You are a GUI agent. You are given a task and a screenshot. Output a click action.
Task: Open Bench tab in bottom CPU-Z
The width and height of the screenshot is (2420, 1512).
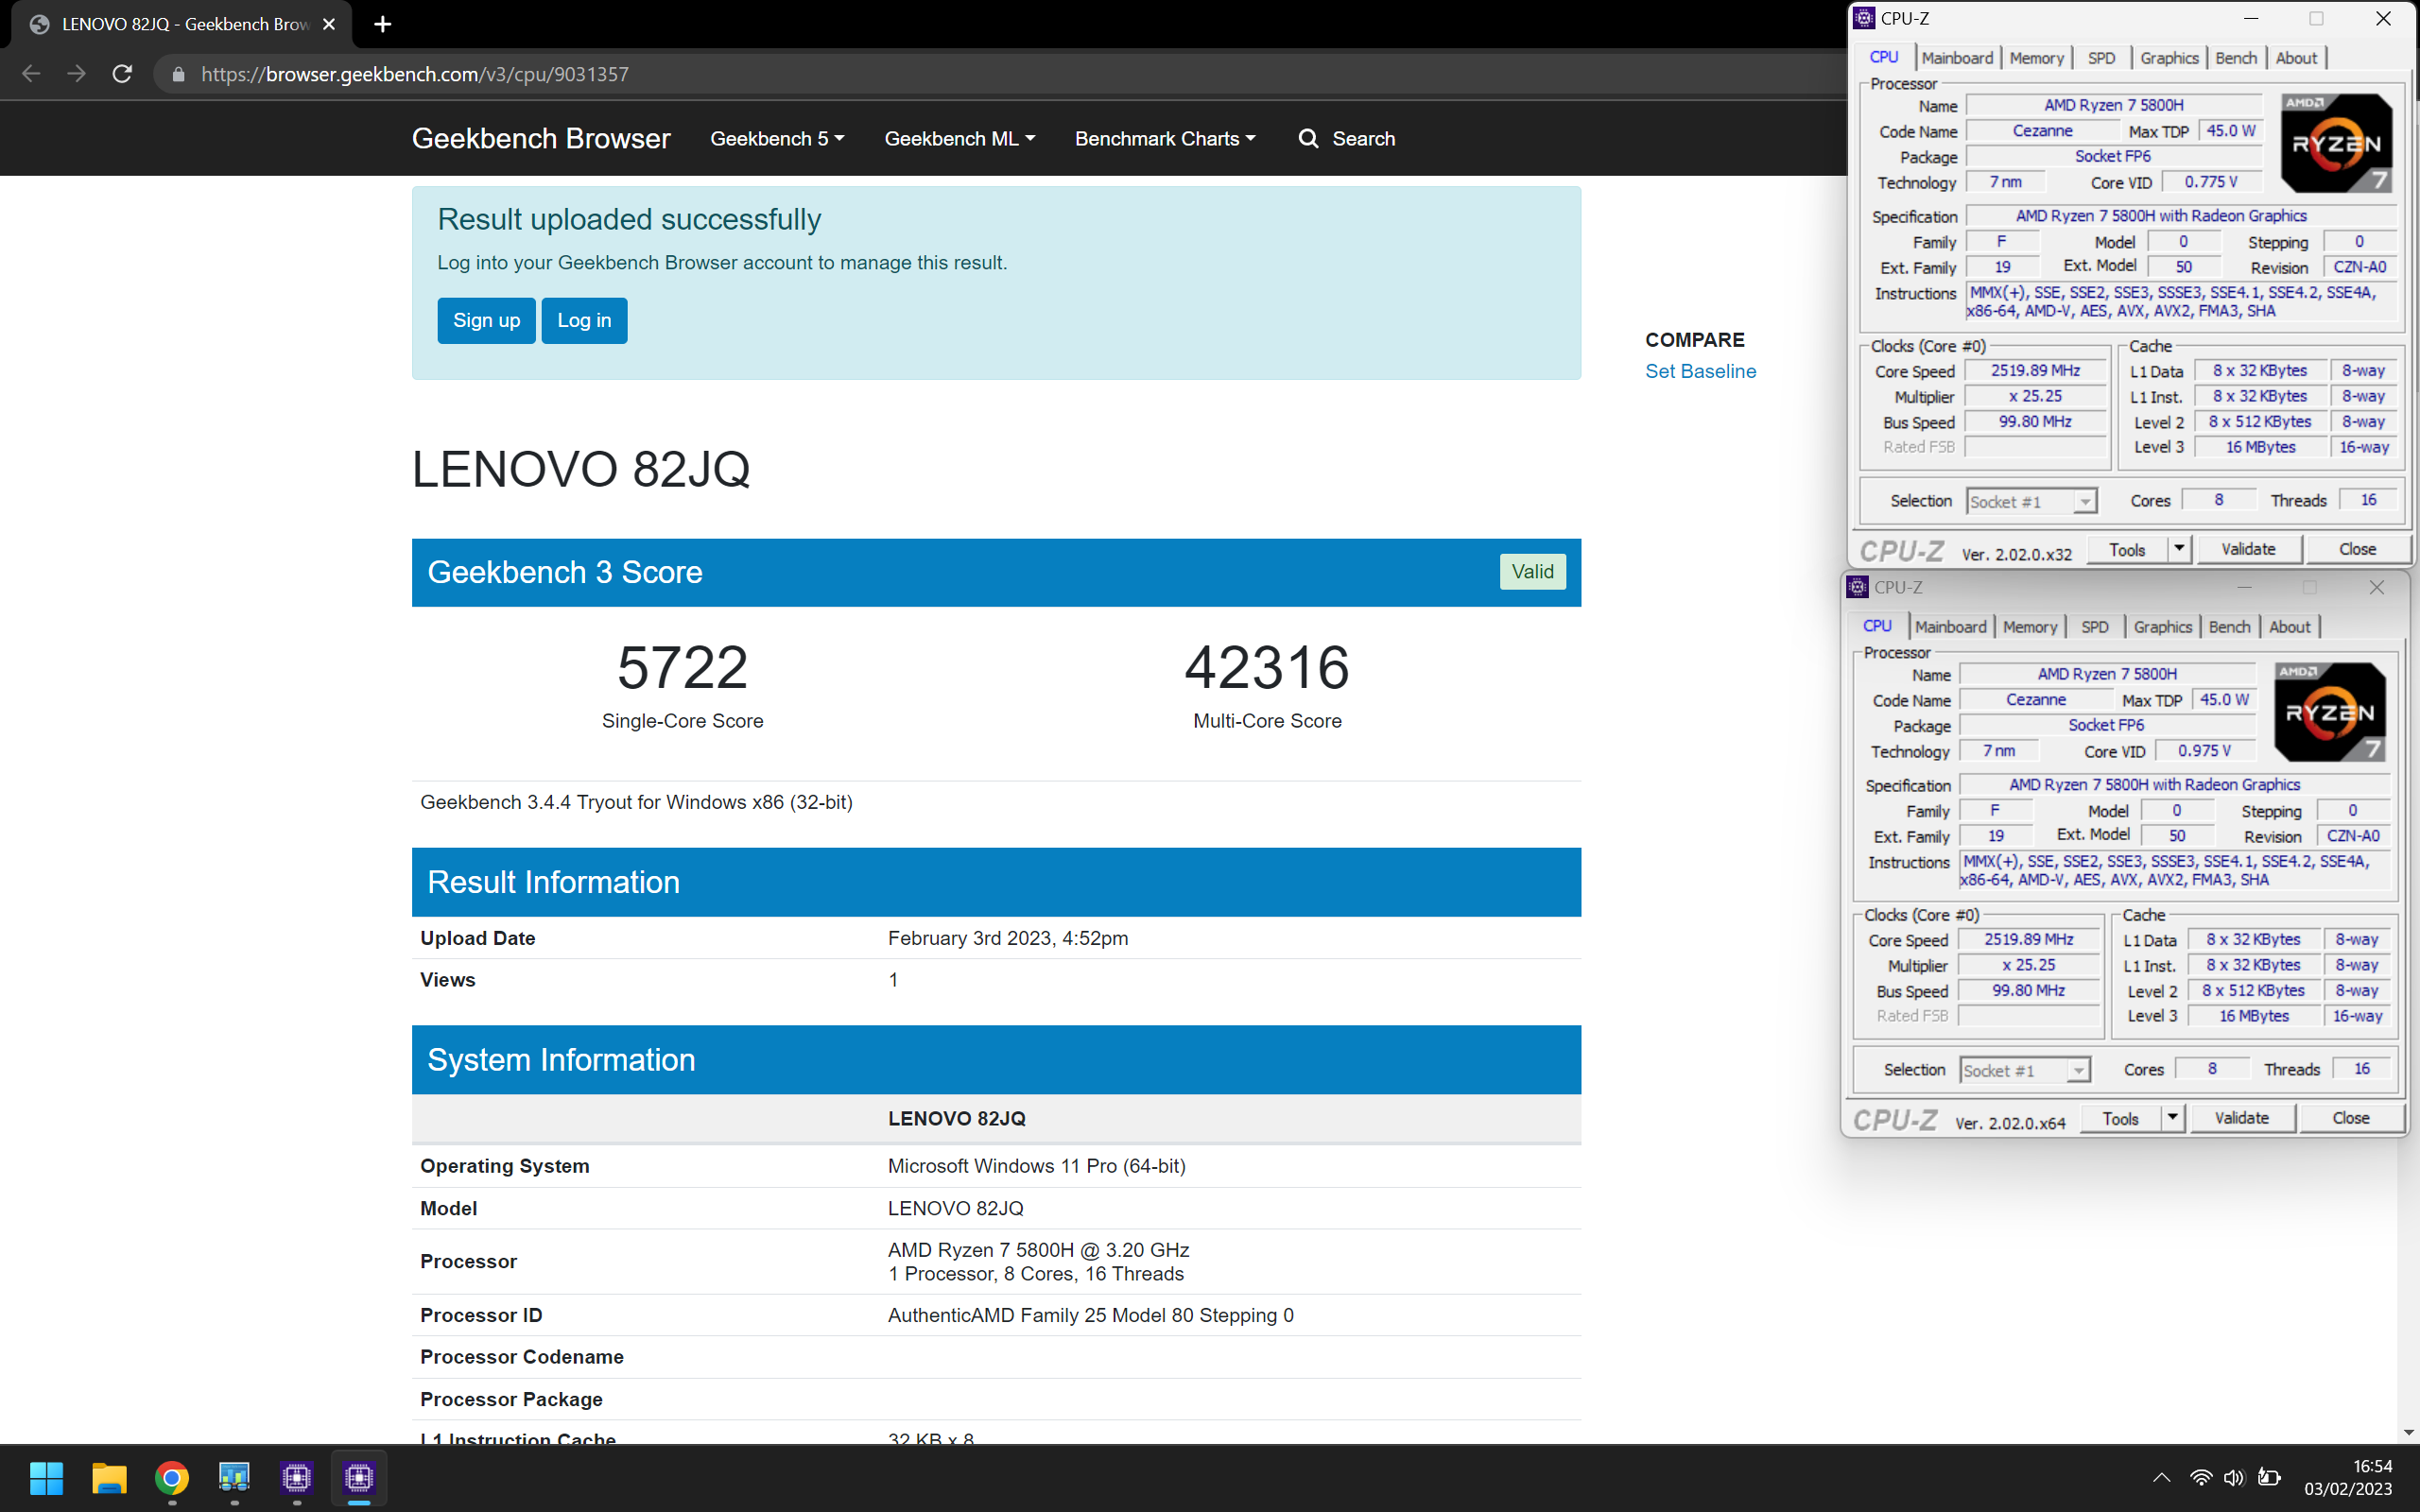[x=2229, y=627]
